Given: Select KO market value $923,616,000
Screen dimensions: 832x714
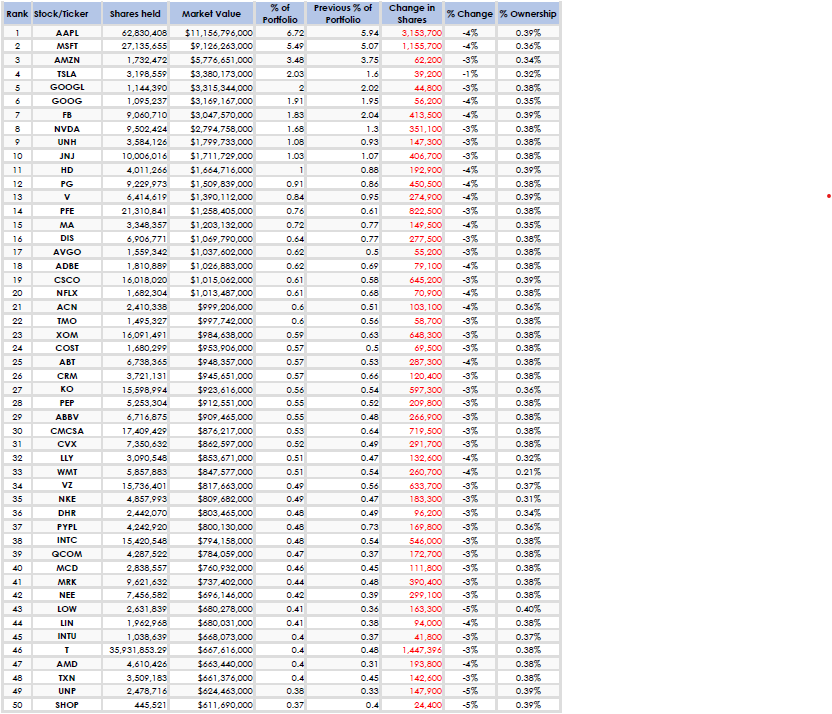Looking at the screenshot, I should pyautogui.click(x=211, y=389).
